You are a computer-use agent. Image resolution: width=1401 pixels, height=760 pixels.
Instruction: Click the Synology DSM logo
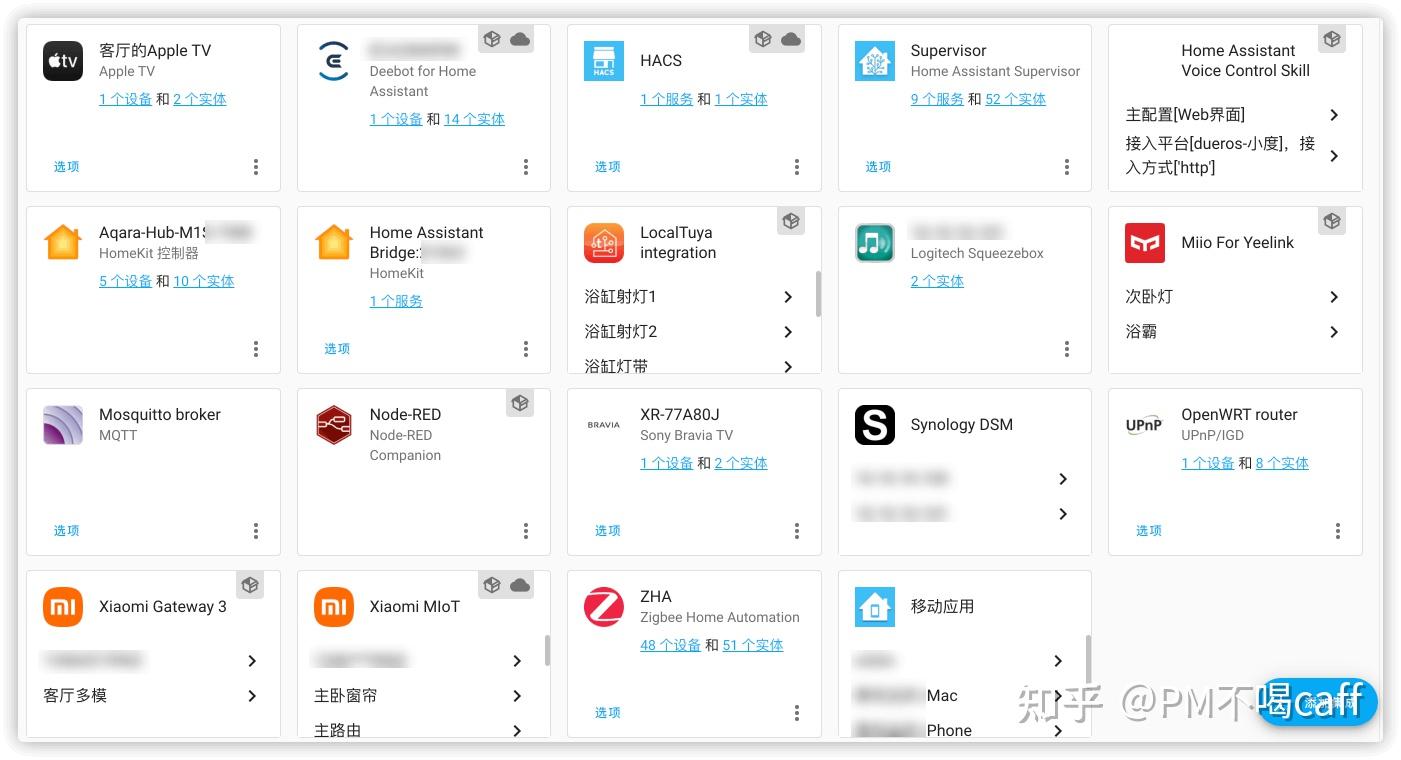coord(875,425)
